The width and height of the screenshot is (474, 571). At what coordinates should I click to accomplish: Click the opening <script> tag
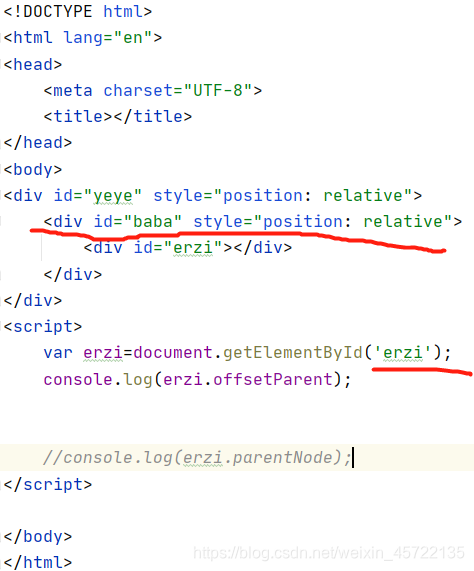43,327
